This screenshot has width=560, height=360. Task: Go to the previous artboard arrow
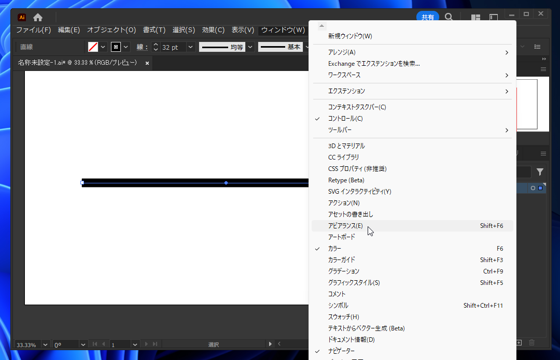tap(104, 344)
